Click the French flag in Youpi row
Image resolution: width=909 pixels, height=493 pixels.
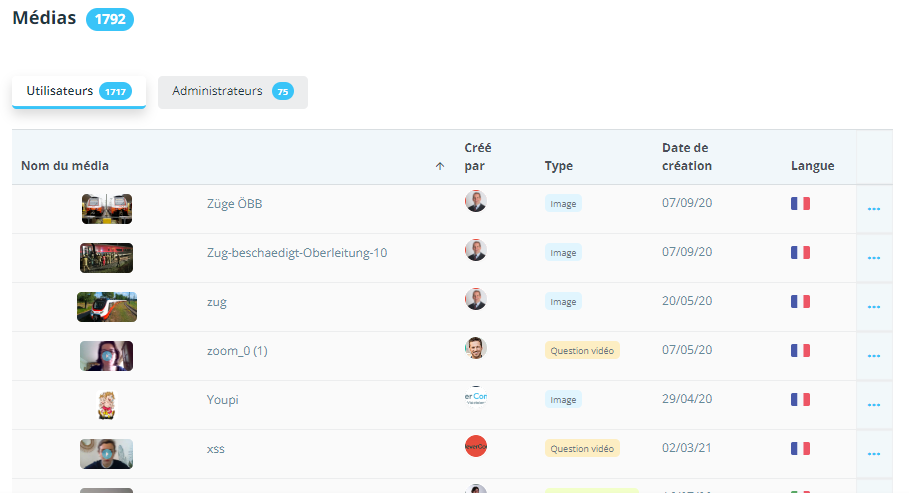(800, 399)
